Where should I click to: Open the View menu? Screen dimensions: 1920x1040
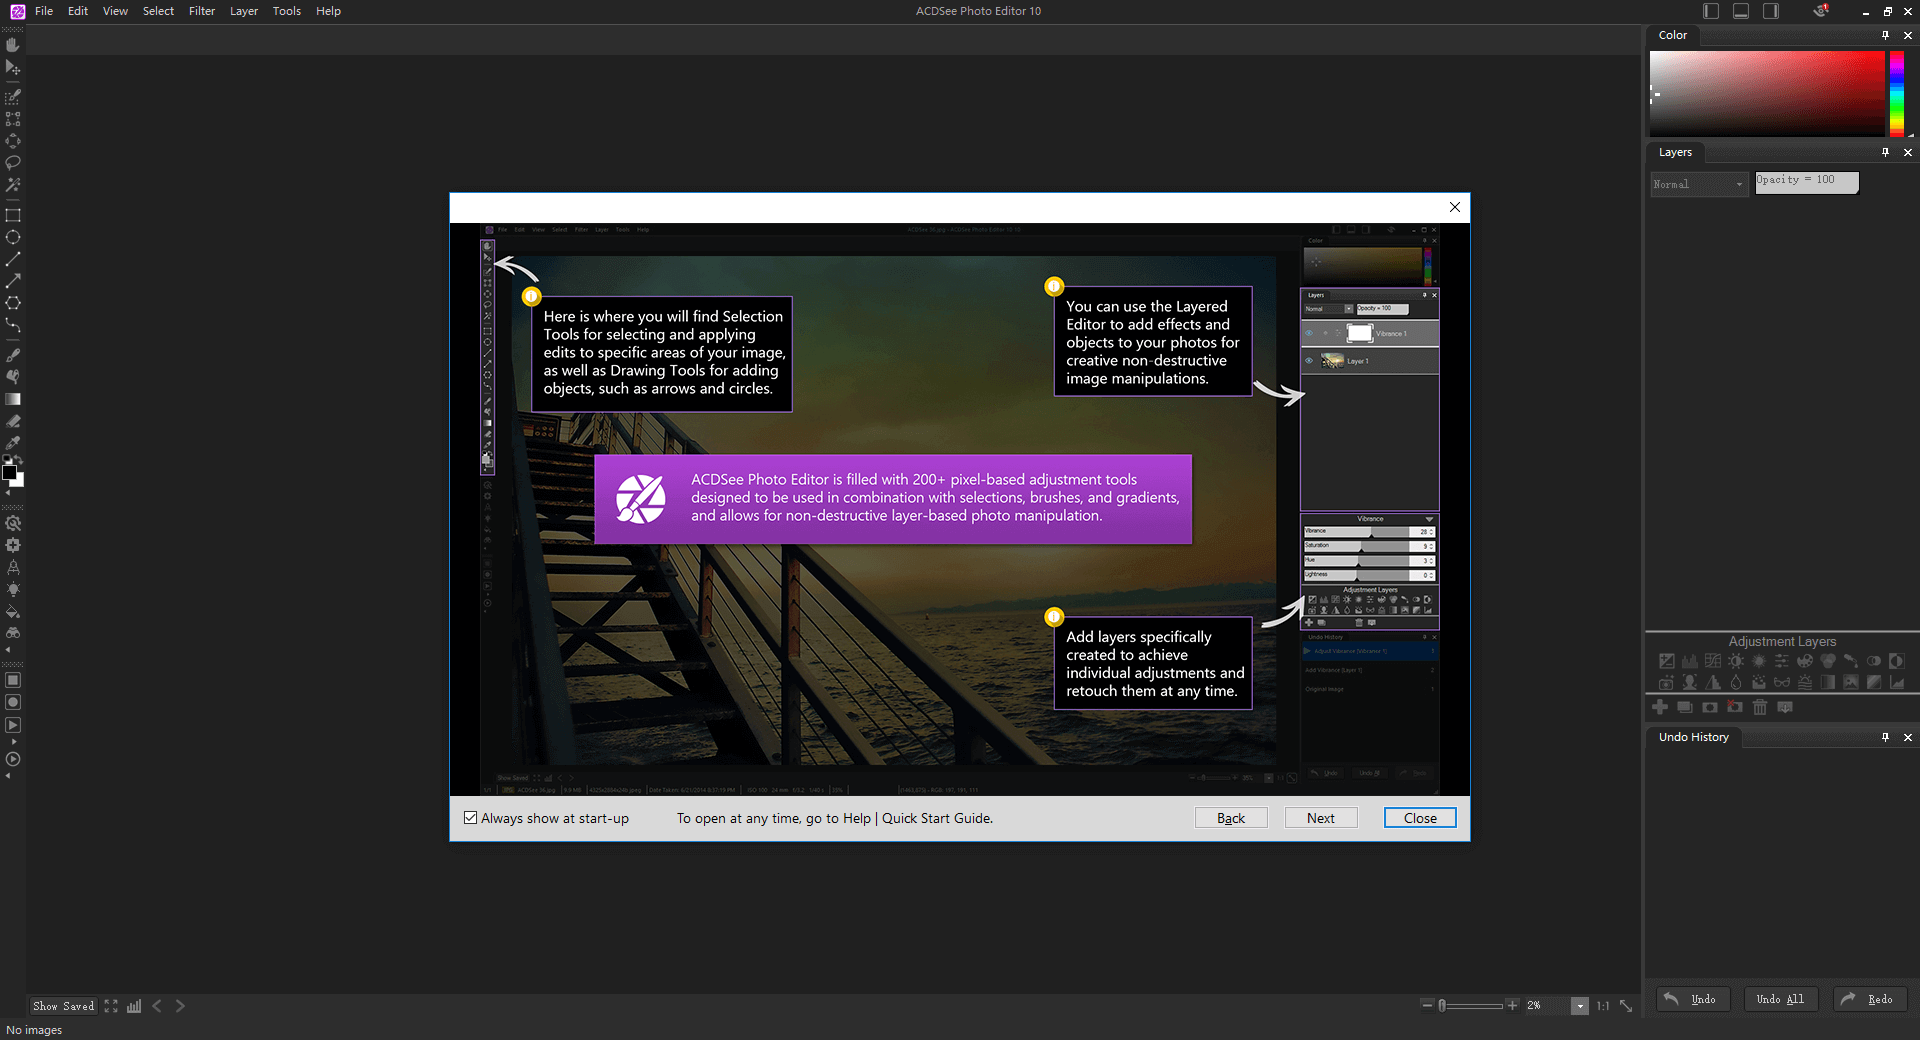coord(115,11)
